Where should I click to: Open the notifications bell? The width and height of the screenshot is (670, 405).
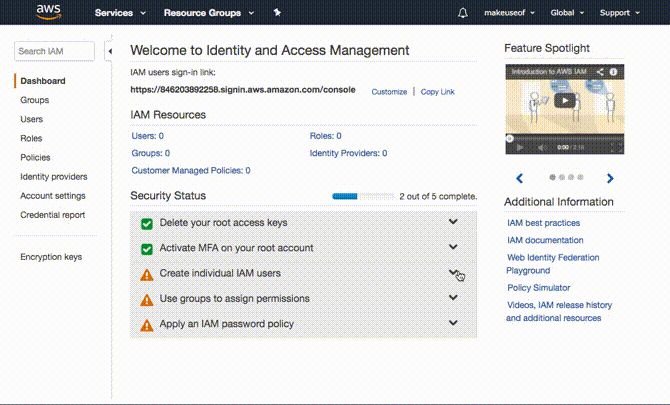462,13
